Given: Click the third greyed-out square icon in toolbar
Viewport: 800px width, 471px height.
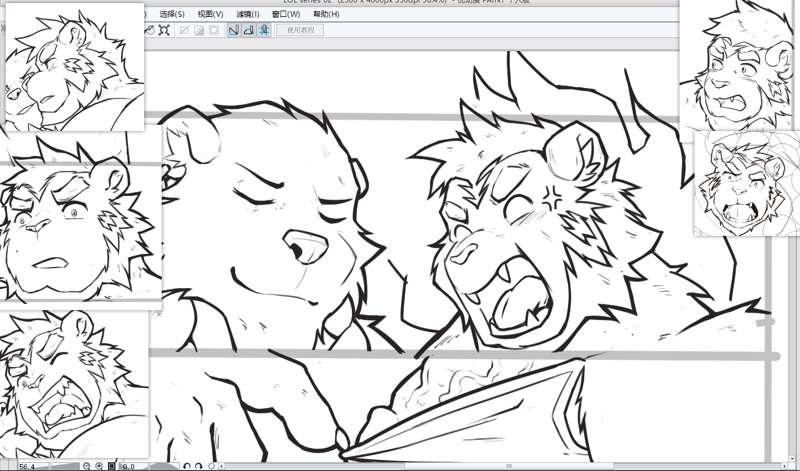Looking at the screenshot, I should tap(214, 30).
